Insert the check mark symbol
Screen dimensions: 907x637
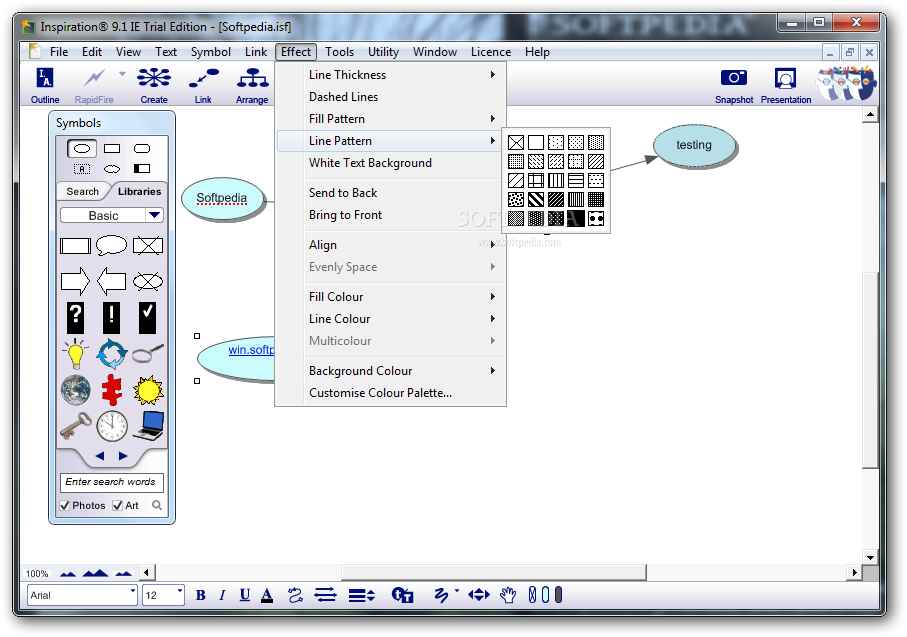click(148, 318)
